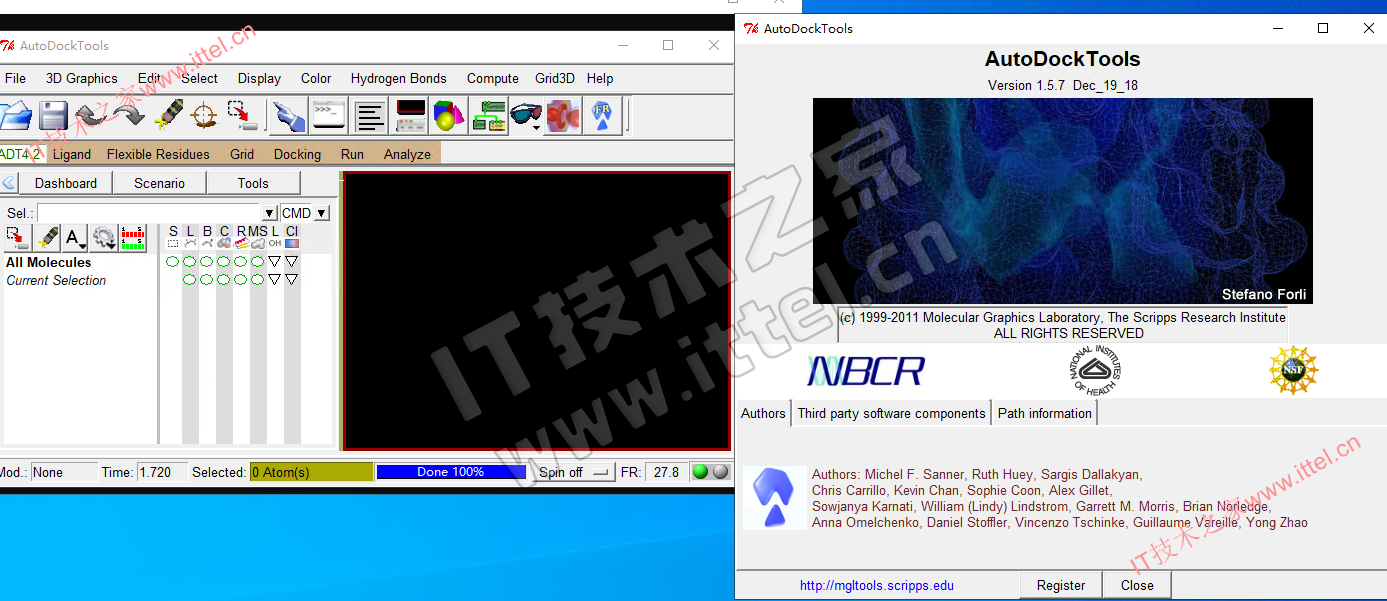This screenshot has height=601, width=1387.
Task: Click the green flowchart network editor icon
Action: point(489,115)
